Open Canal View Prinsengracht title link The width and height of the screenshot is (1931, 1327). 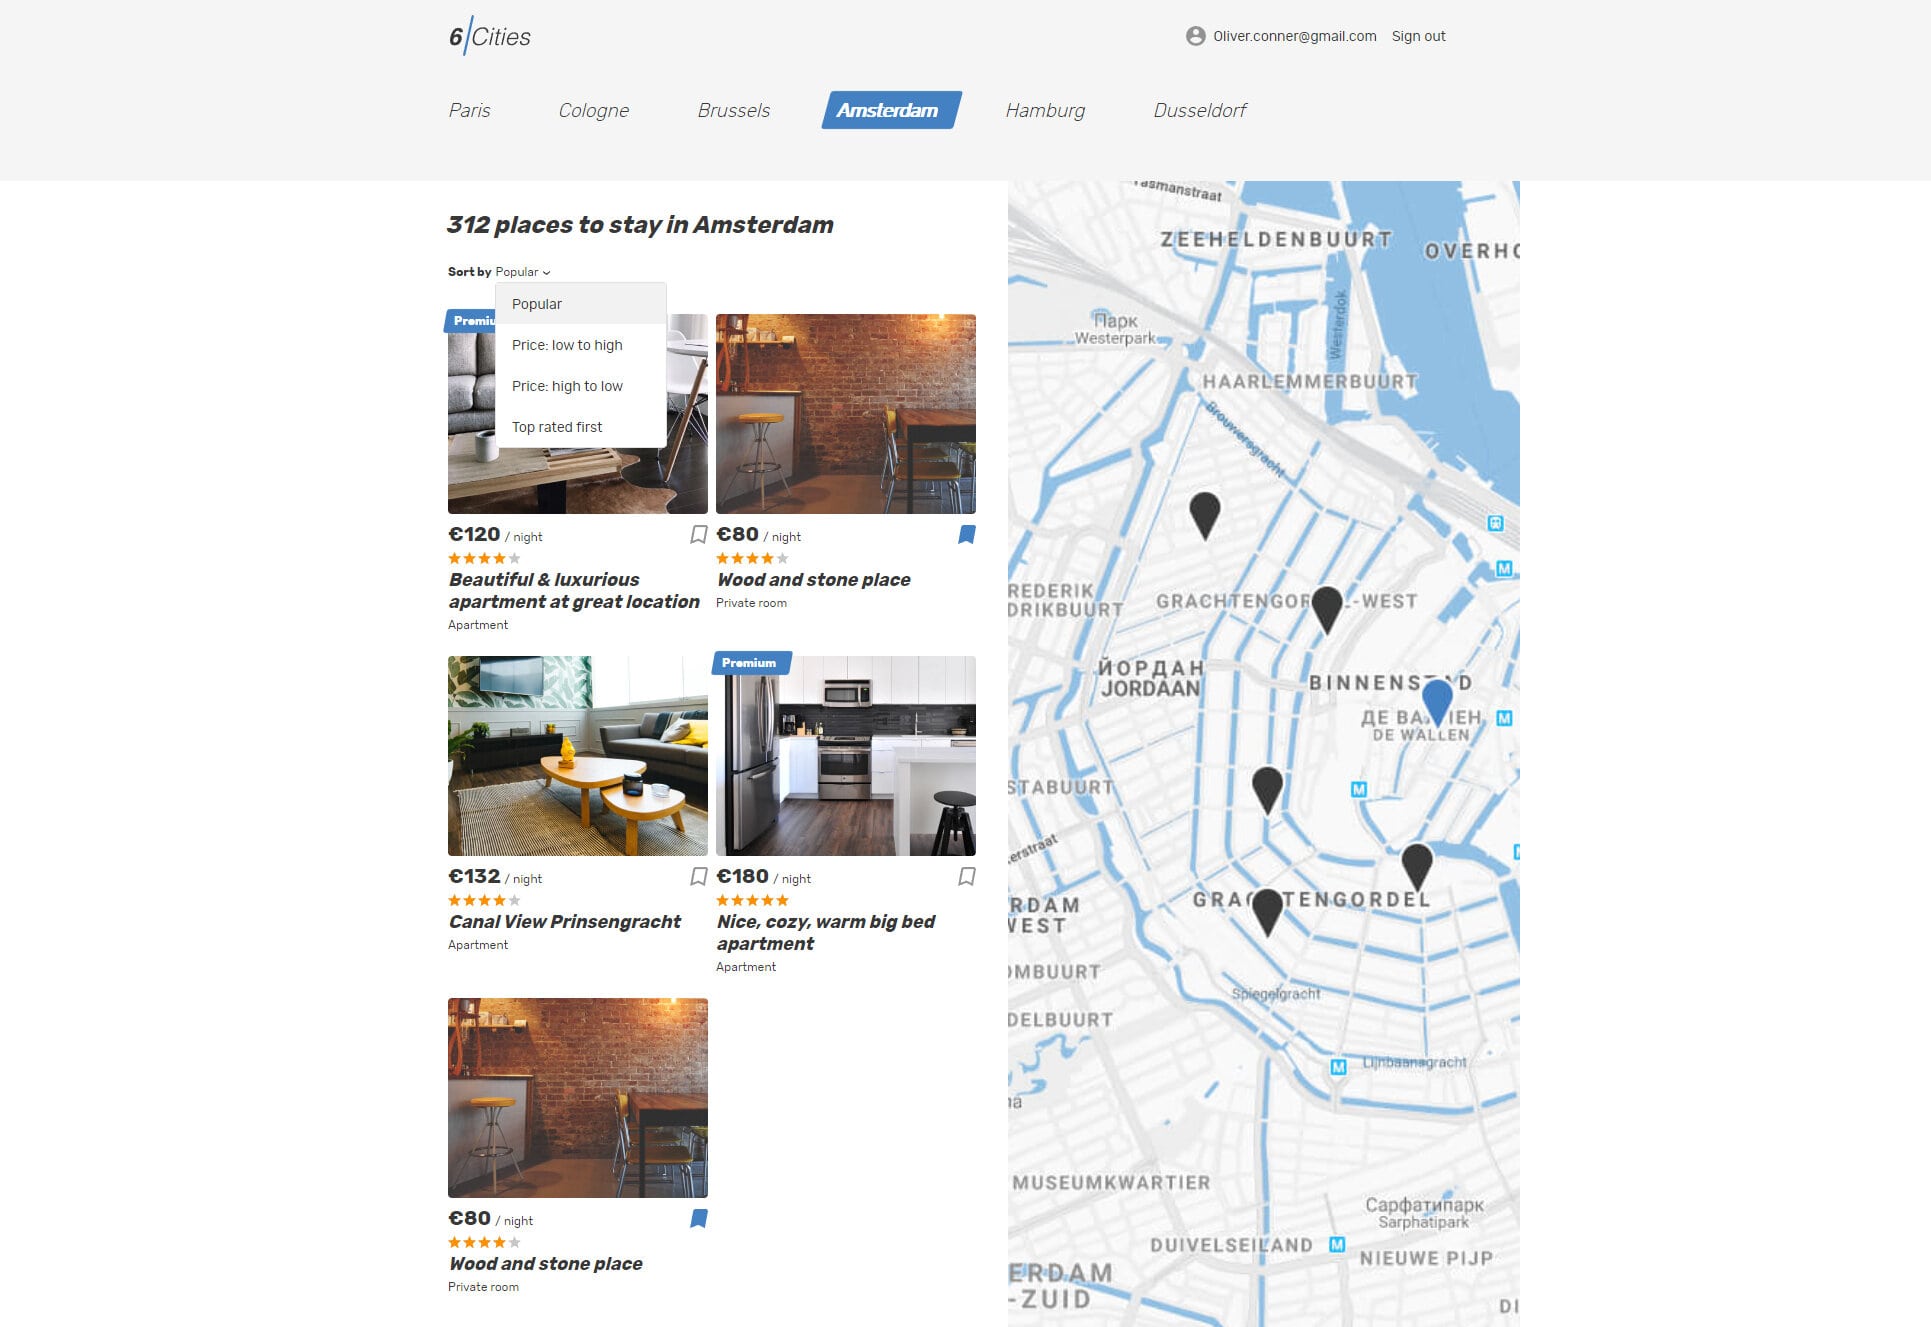[x=565, y=922]
